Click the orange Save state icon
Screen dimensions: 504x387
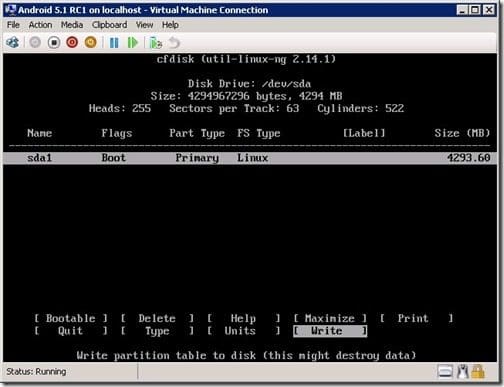(90, 42)
